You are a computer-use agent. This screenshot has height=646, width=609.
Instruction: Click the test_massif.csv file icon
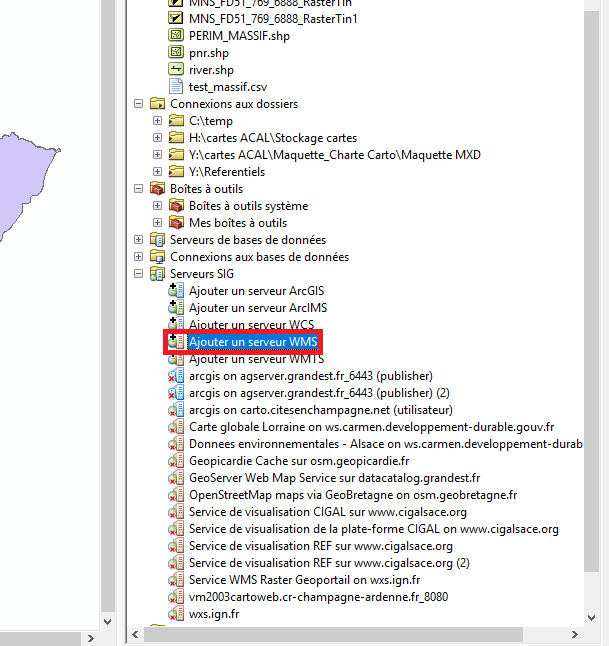pos(176,87)
